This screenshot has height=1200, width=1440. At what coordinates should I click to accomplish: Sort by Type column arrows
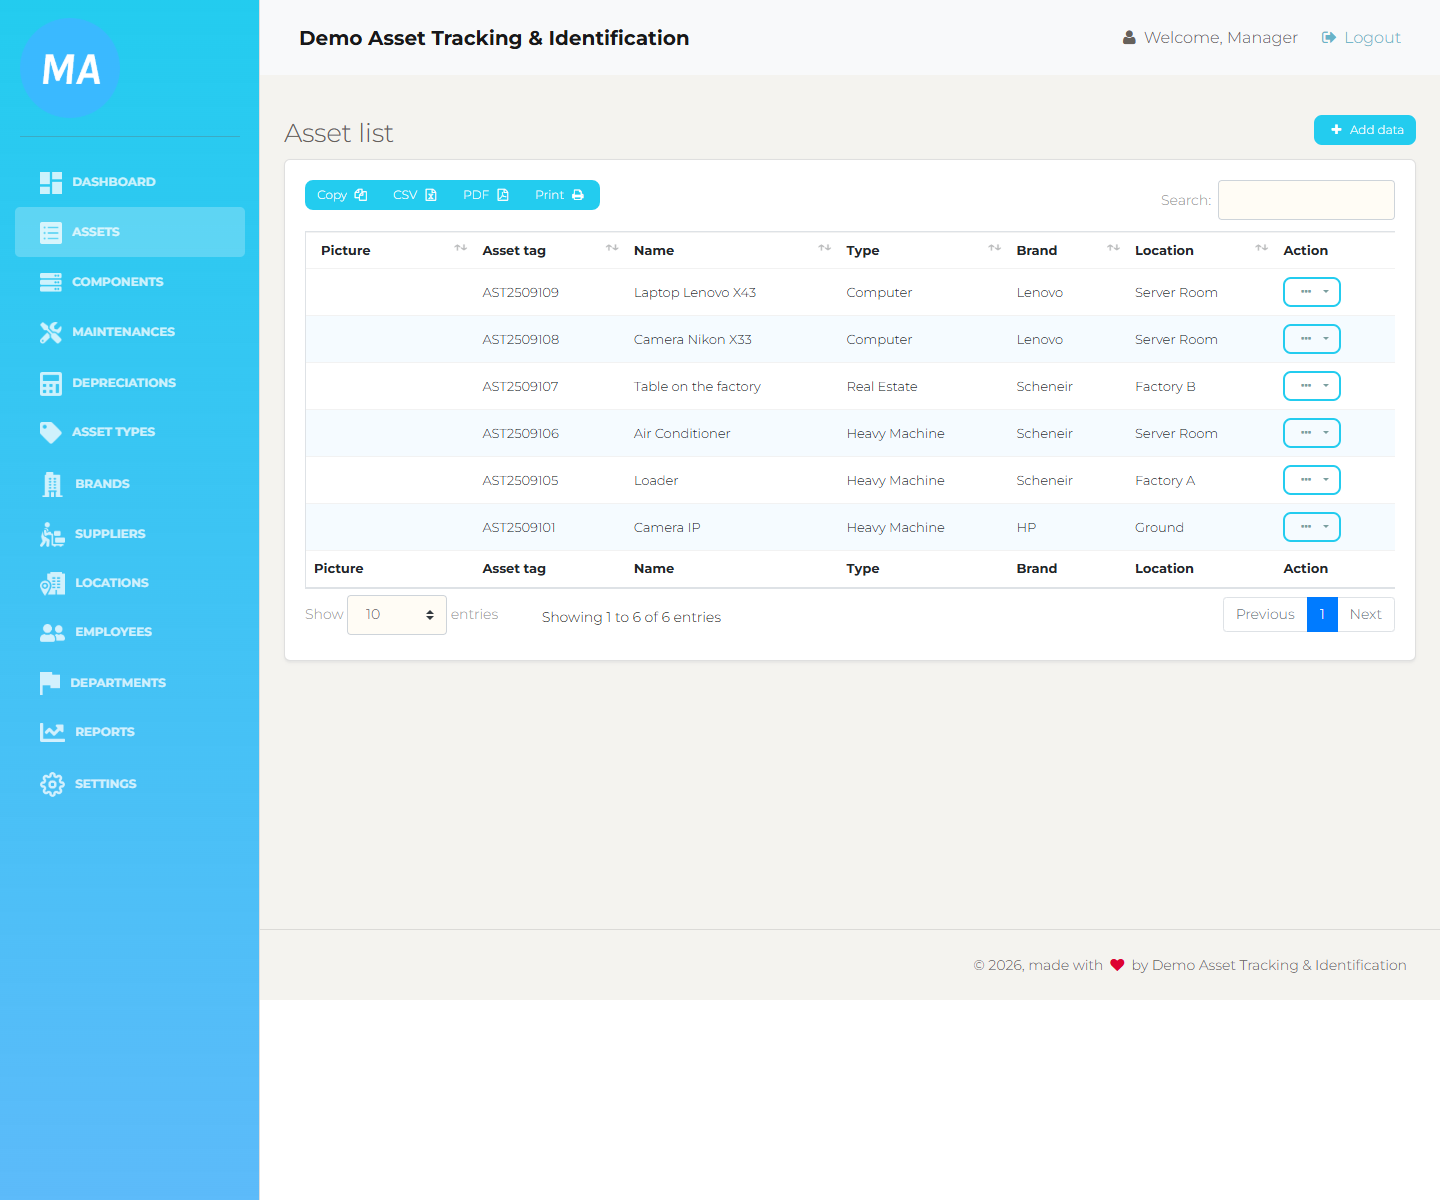[x=994, y=248]
